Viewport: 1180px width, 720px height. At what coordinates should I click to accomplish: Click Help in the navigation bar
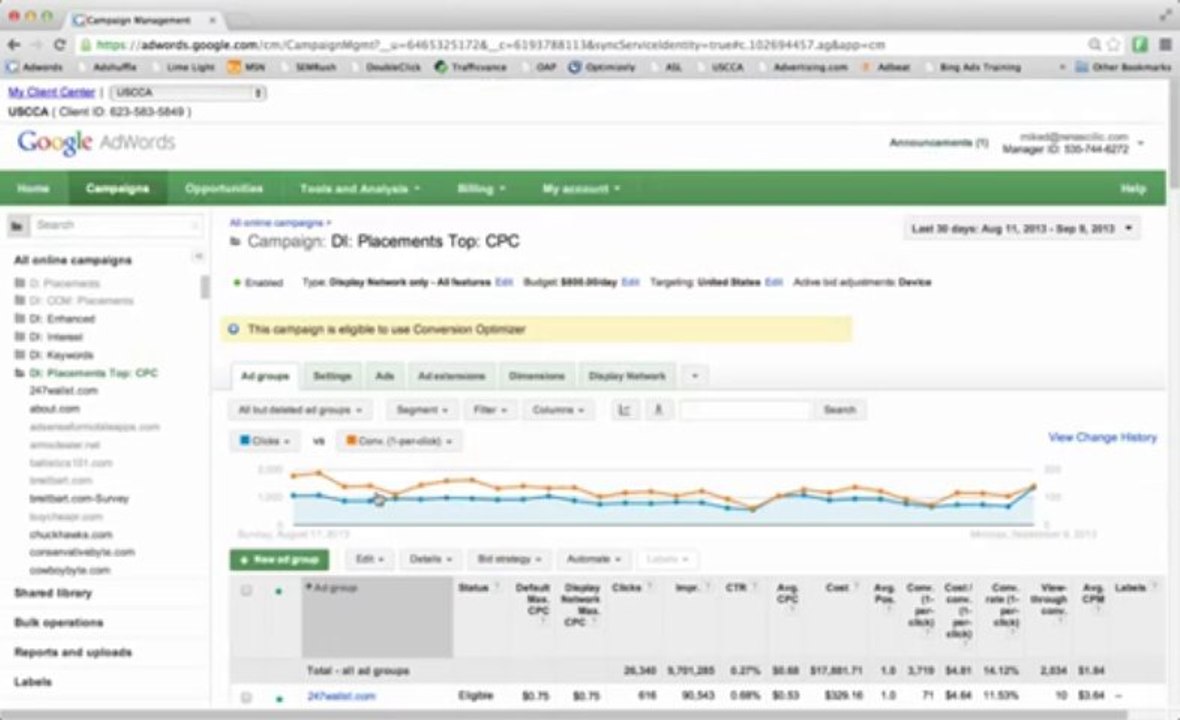click(x=1133, y=189)
